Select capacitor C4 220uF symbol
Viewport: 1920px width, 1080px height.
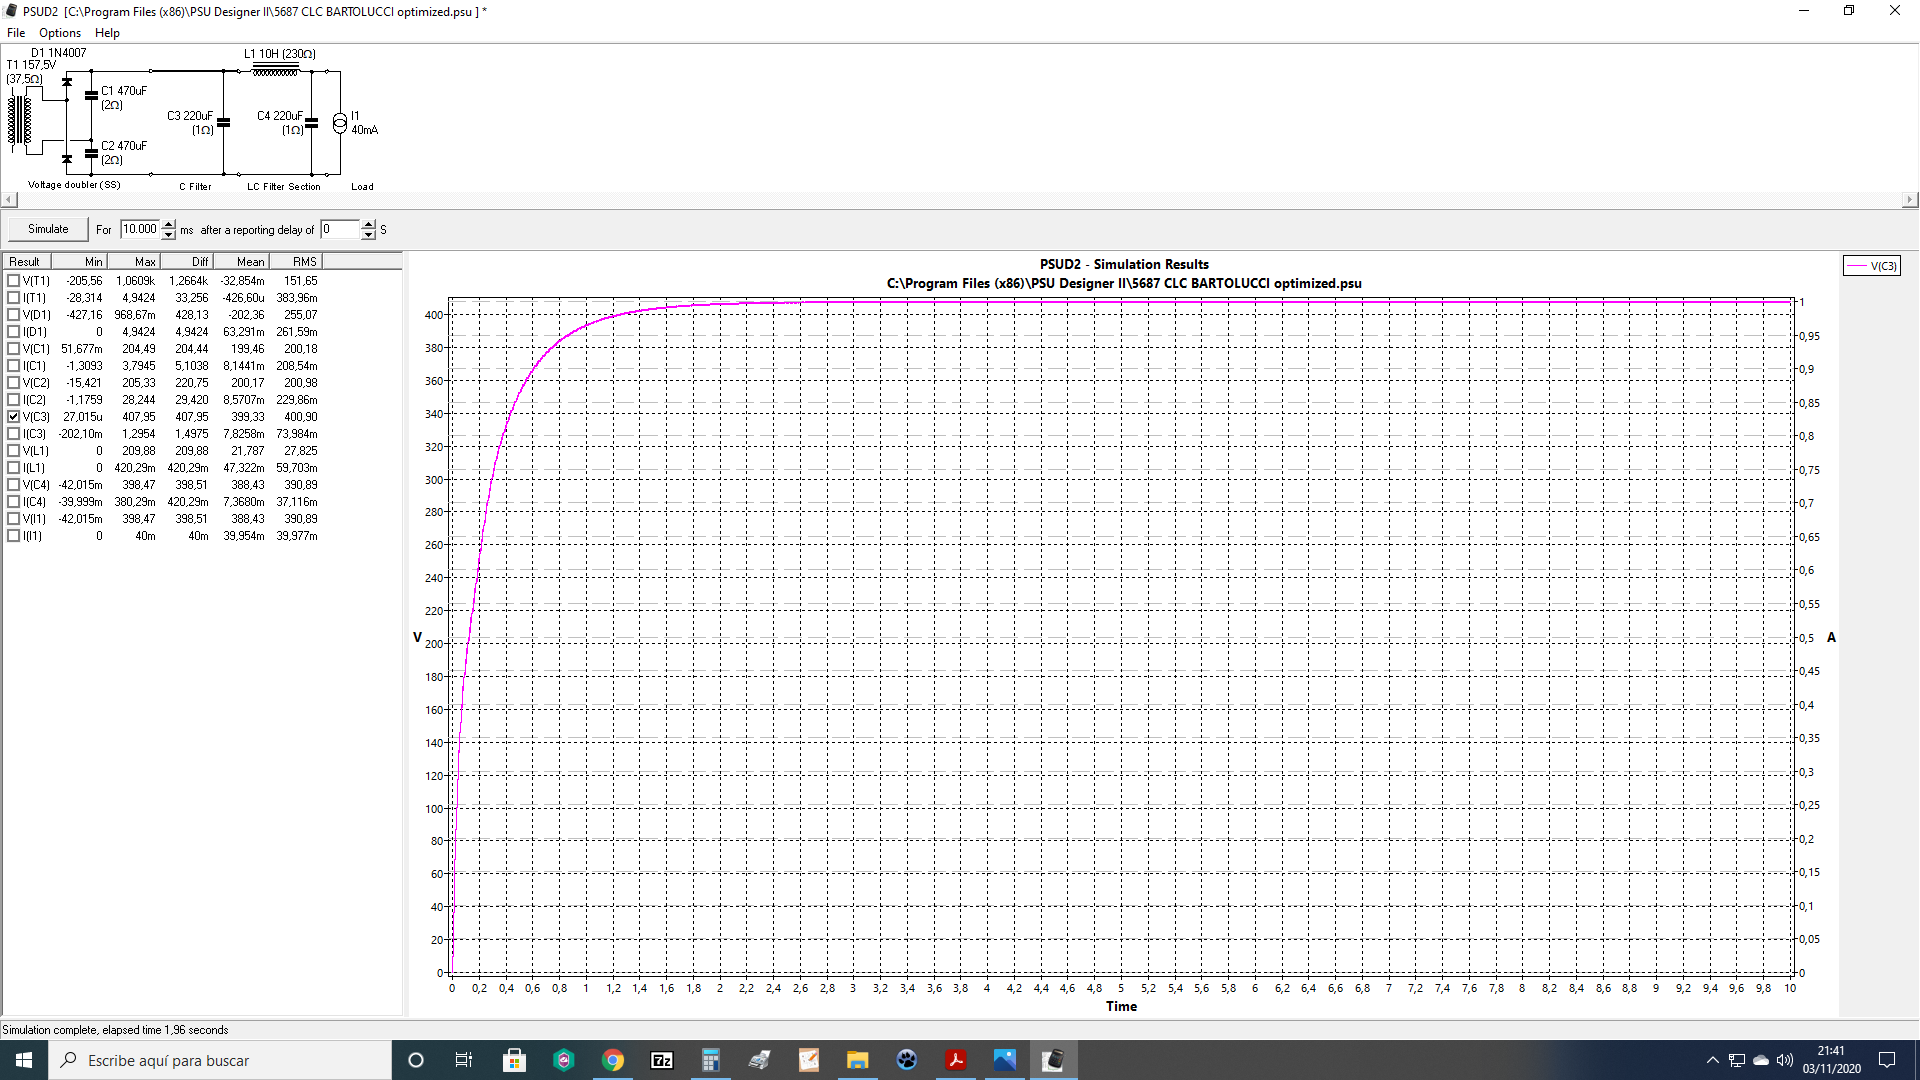click(x=312, y=123)
